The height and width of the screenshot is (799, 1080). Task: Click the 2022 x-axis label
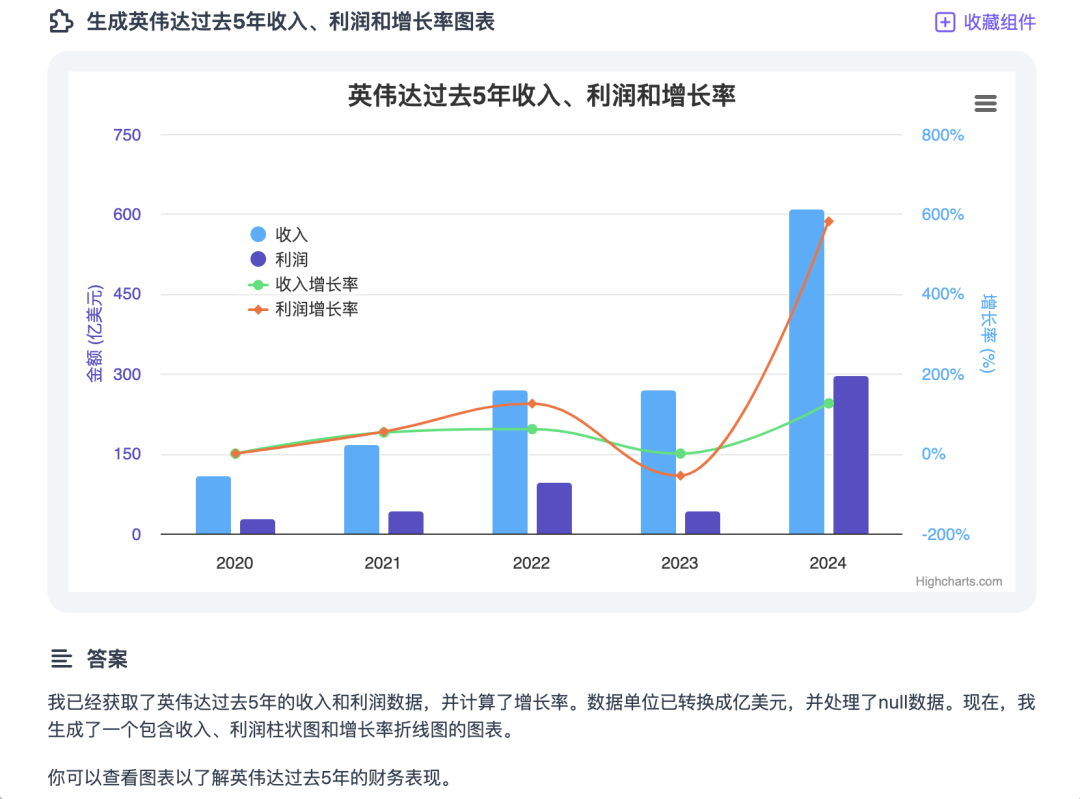point(532,563)
